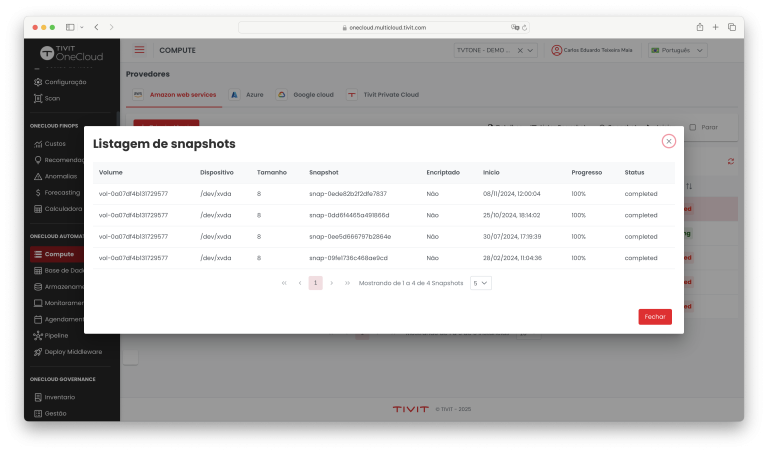Toggle the hamburger menu next to COMPUTE
Image resolution: width=768 pixels, height=453 pixels.
139,50
